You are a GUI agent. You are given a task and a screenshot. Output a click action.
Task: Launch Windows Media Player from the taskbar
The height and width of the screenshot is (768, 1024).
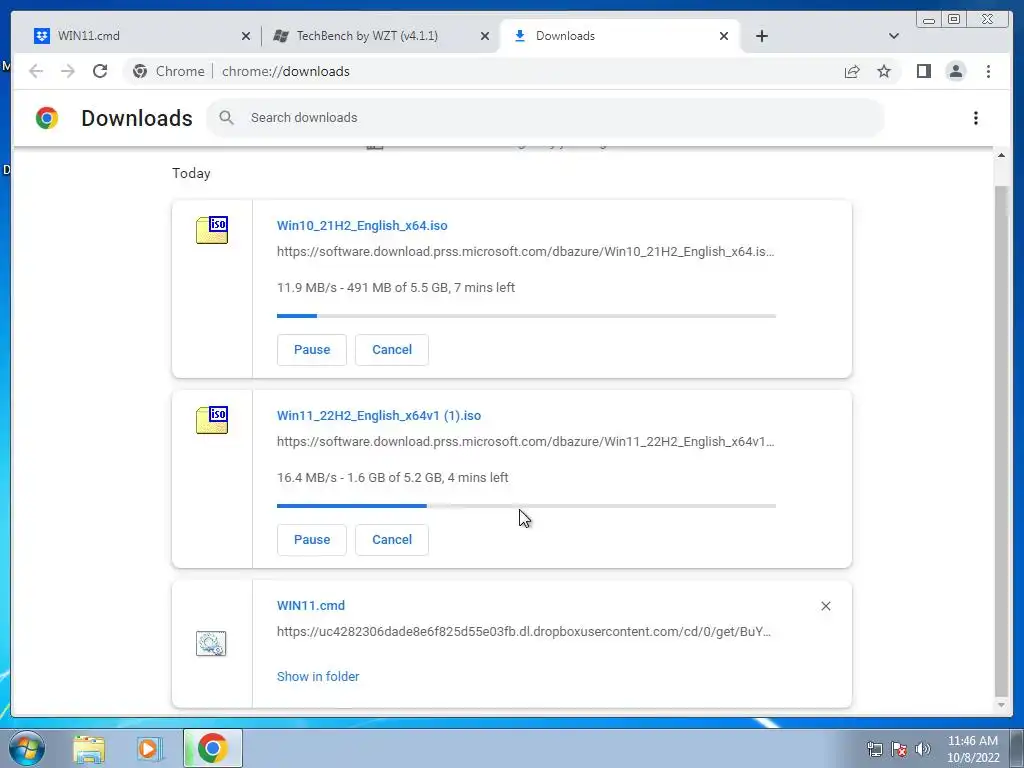coord(149,748)
